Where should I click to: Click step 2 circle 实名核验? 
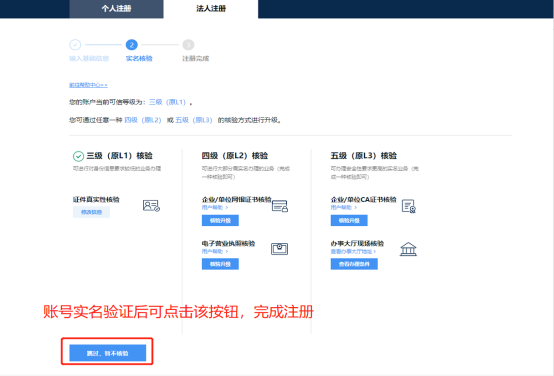tap(131, 45)
